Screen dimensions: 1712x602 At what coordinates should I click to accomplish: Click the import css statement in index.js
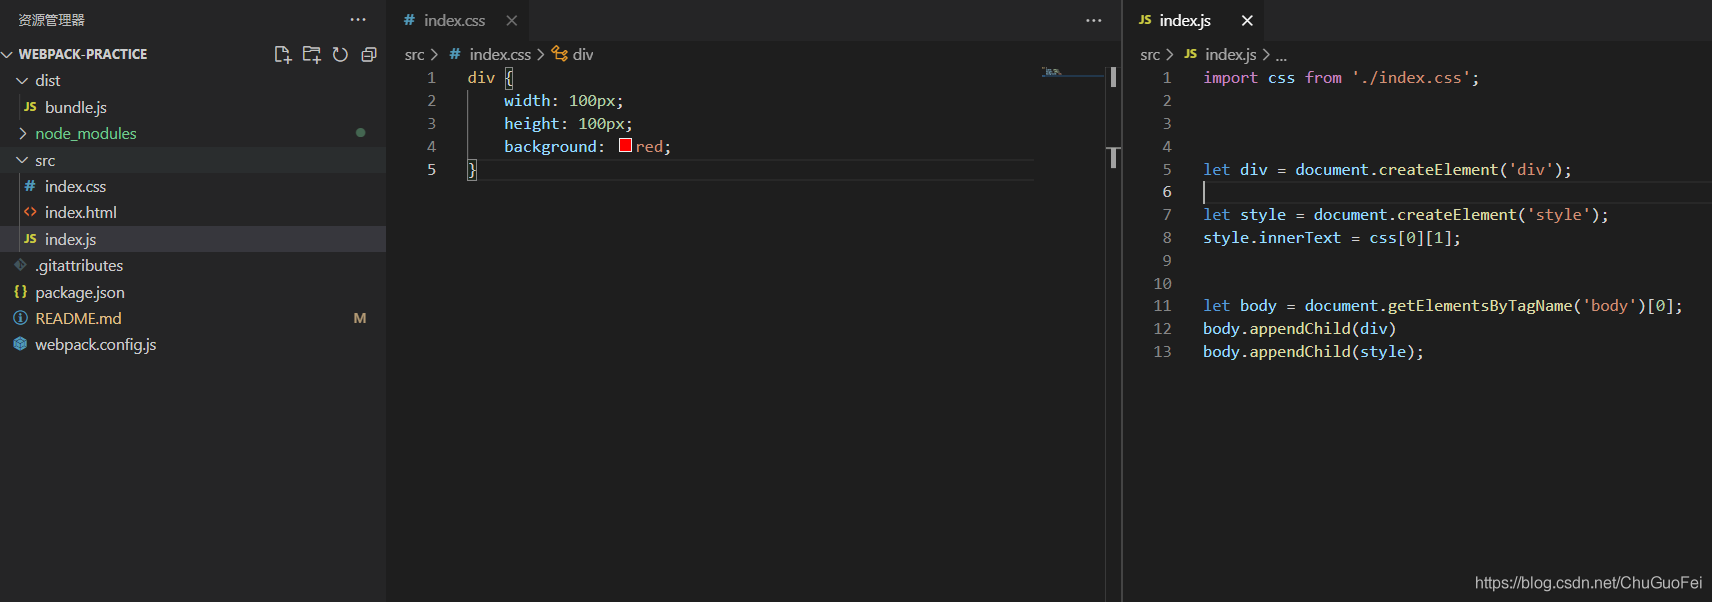pos(1341,78)
